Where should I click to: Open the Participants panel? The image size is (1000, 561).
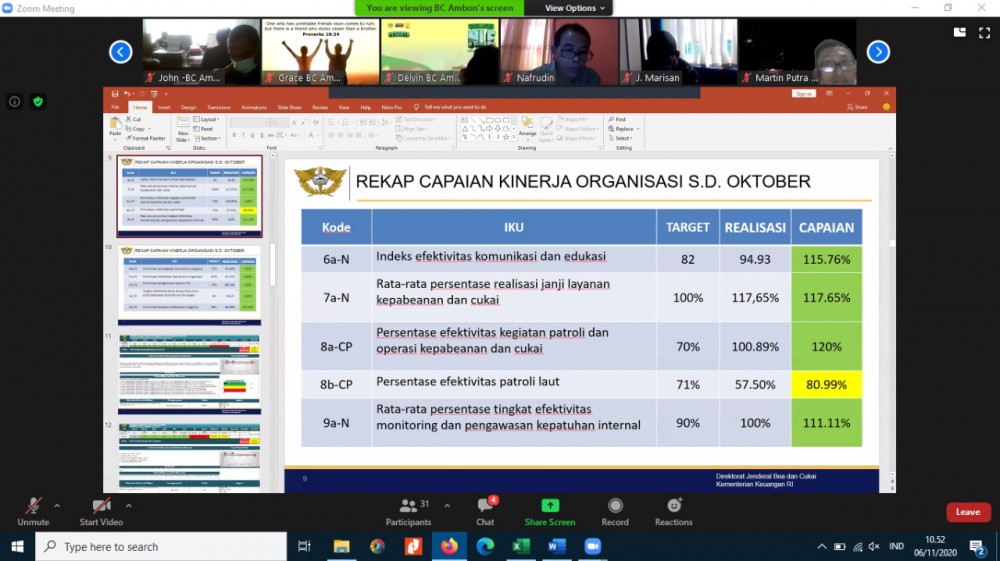click(x=408, y=510)
